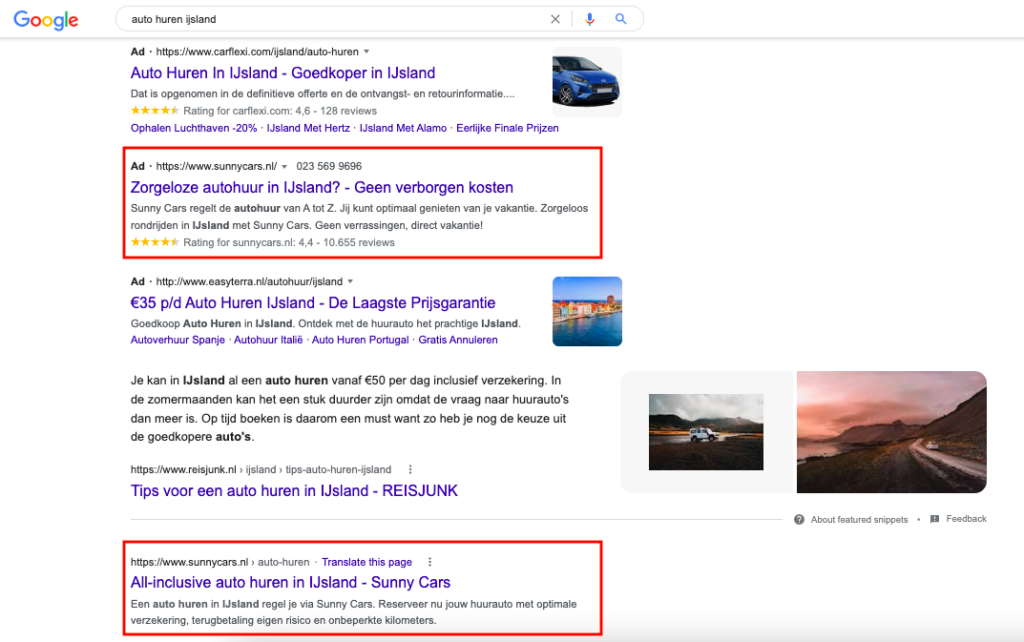This screenshot has height=642, width=1024.
Task: Click the 'Autoverhuur Spanje' sitelink
Action: point(178,340)
